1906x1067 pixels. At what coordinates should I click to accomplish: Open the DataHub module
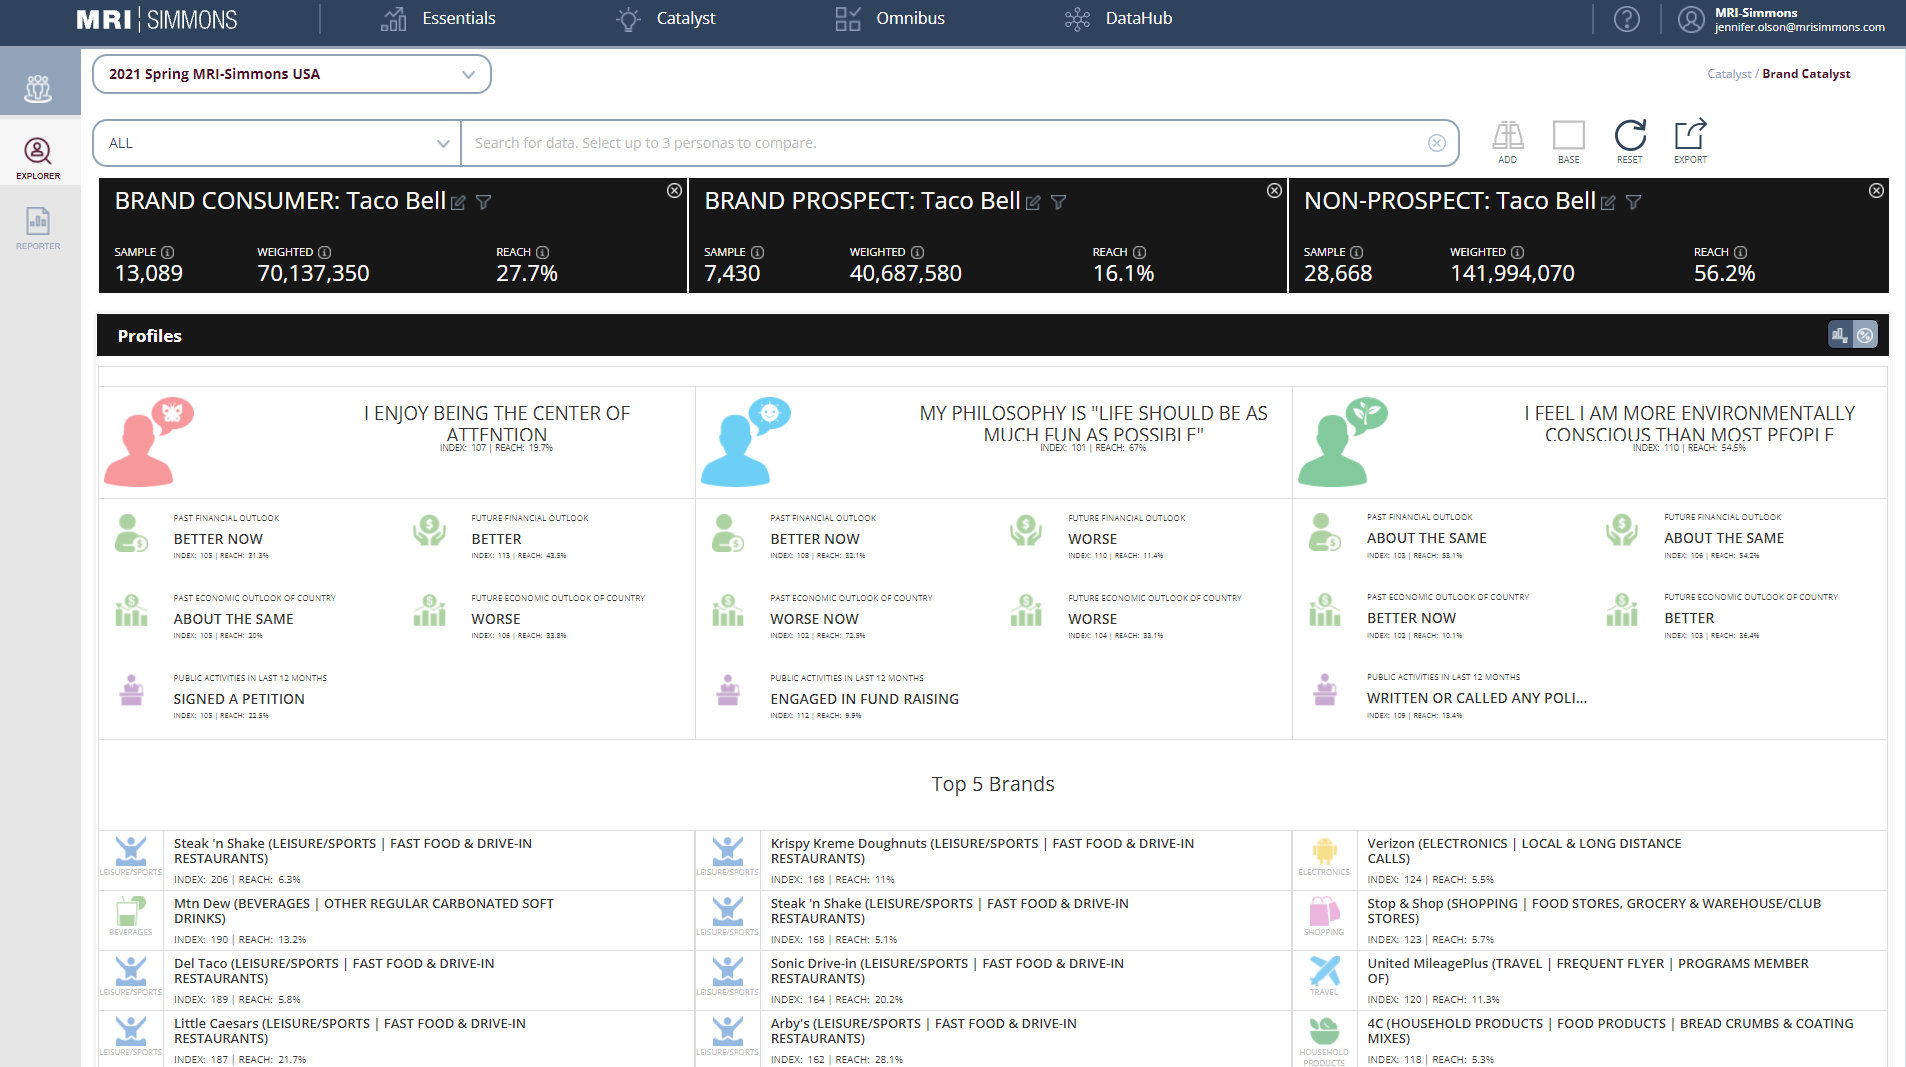(x=1118, y=19)
